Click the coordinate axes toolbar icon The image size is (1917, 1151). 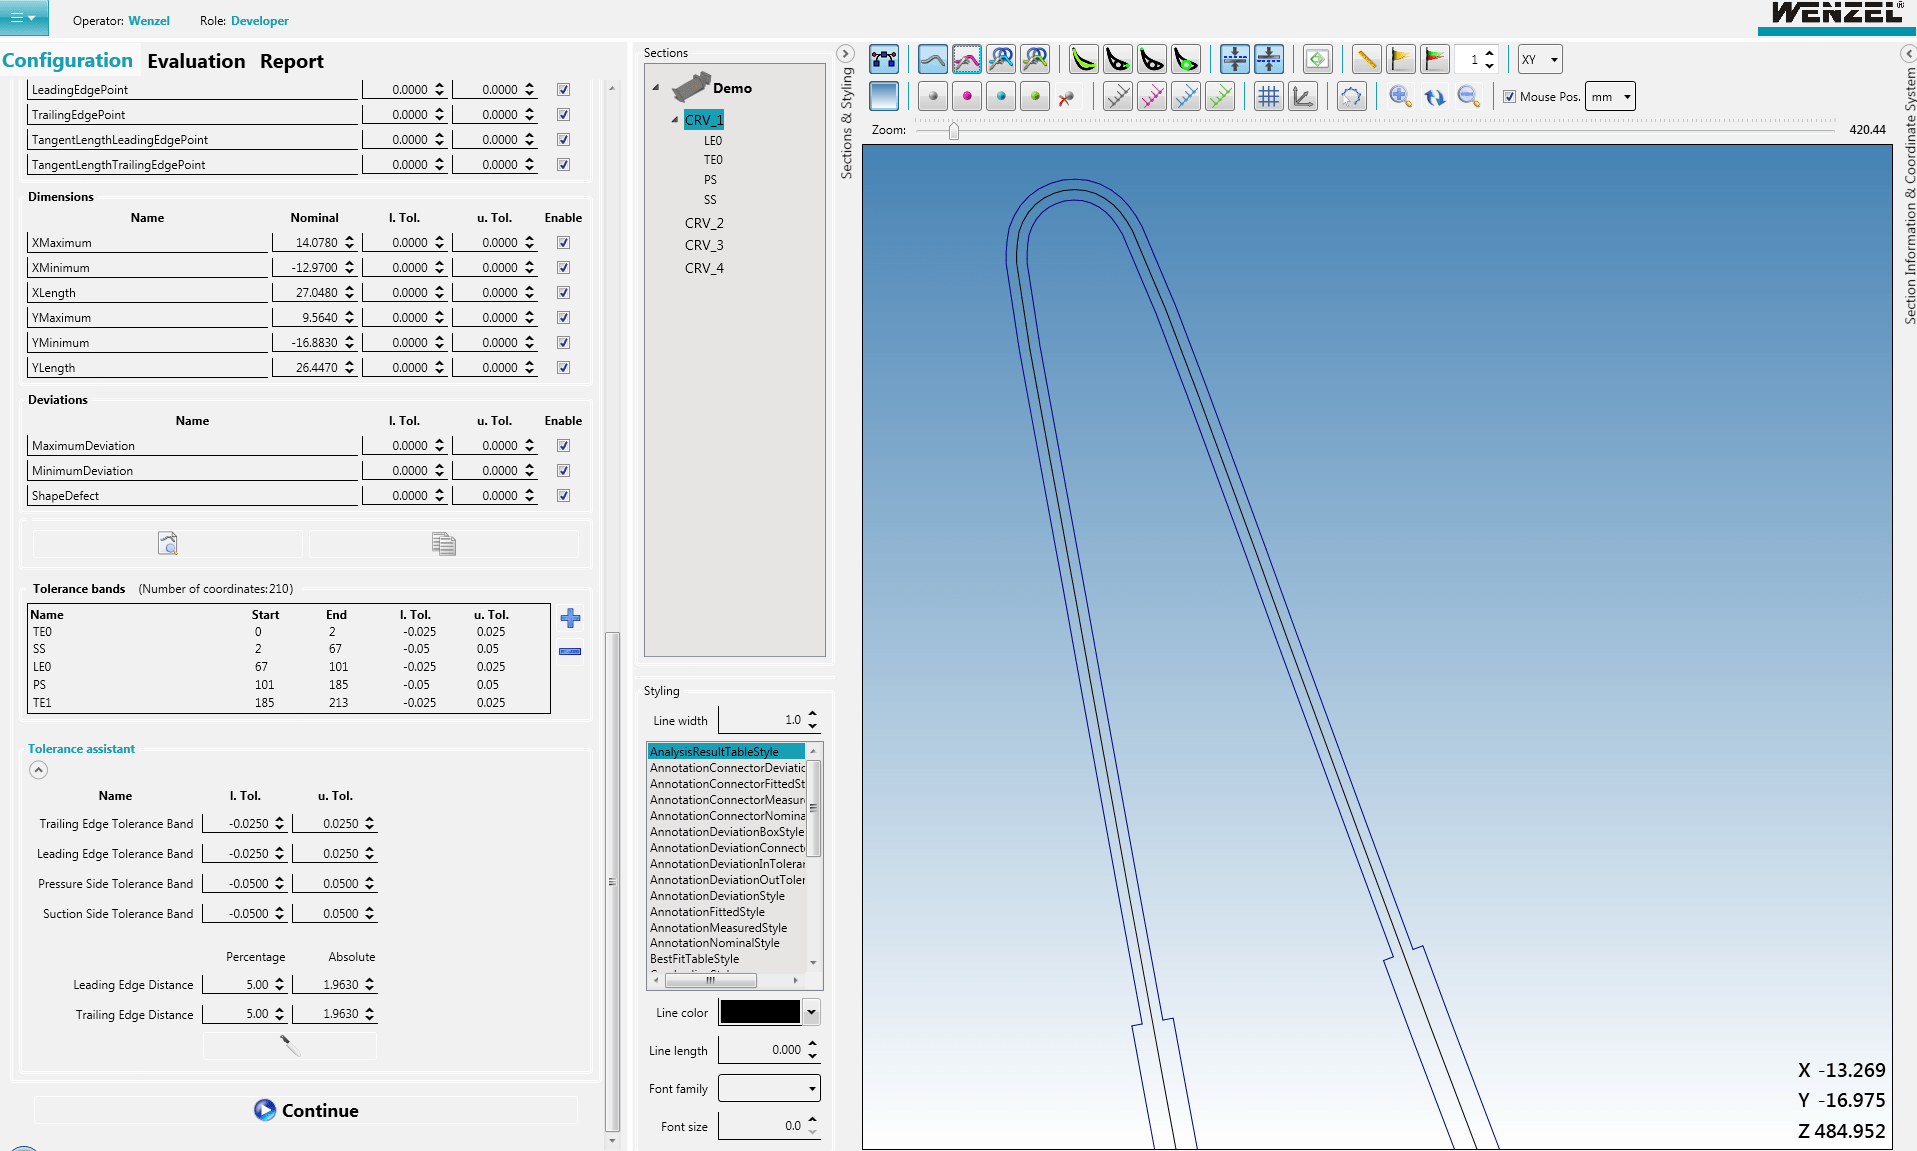pos(1302,97)
